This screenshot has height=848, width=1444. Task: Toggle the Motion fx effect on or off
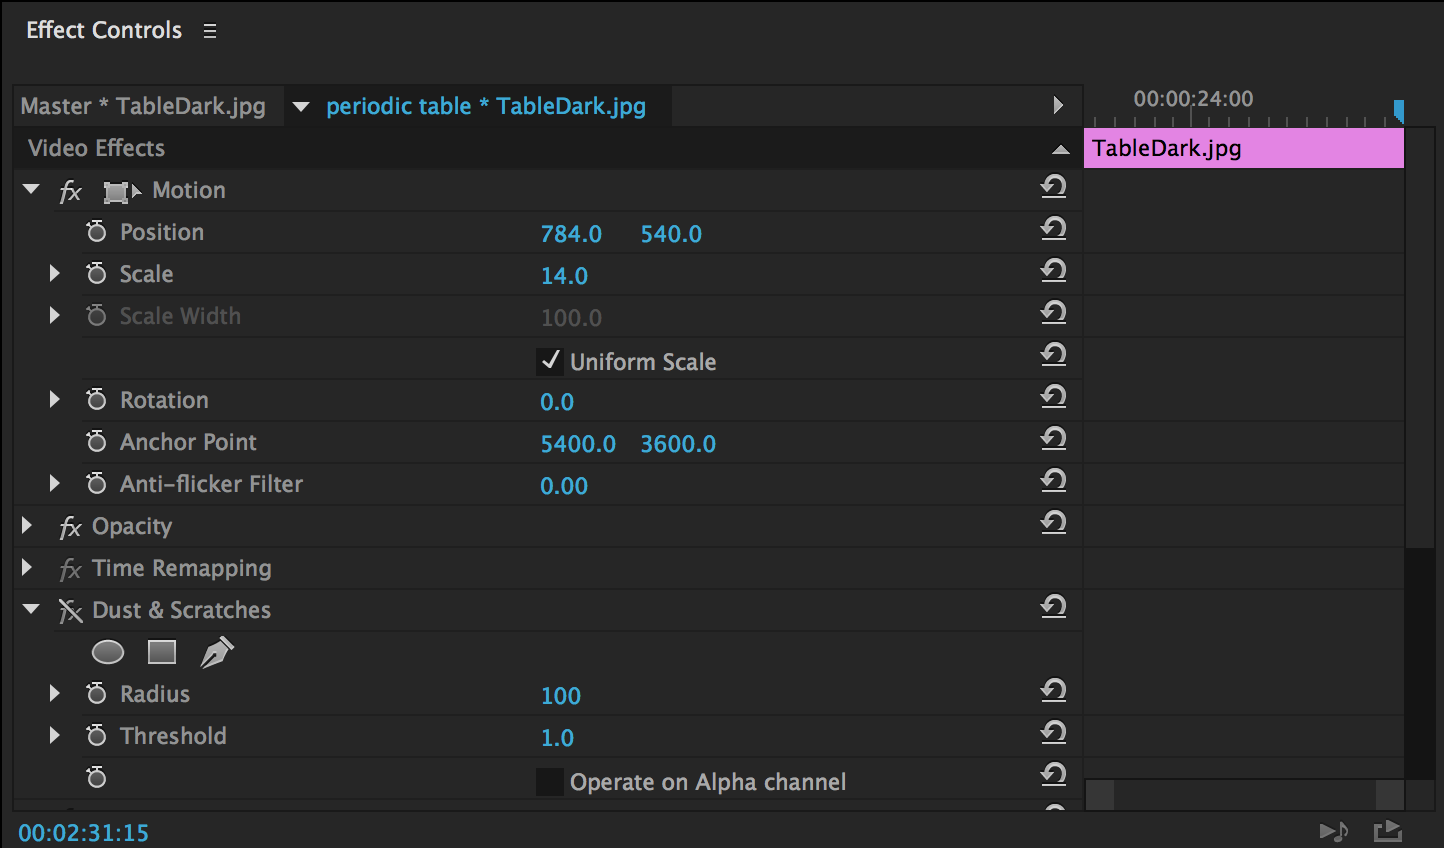coord(70,191)
